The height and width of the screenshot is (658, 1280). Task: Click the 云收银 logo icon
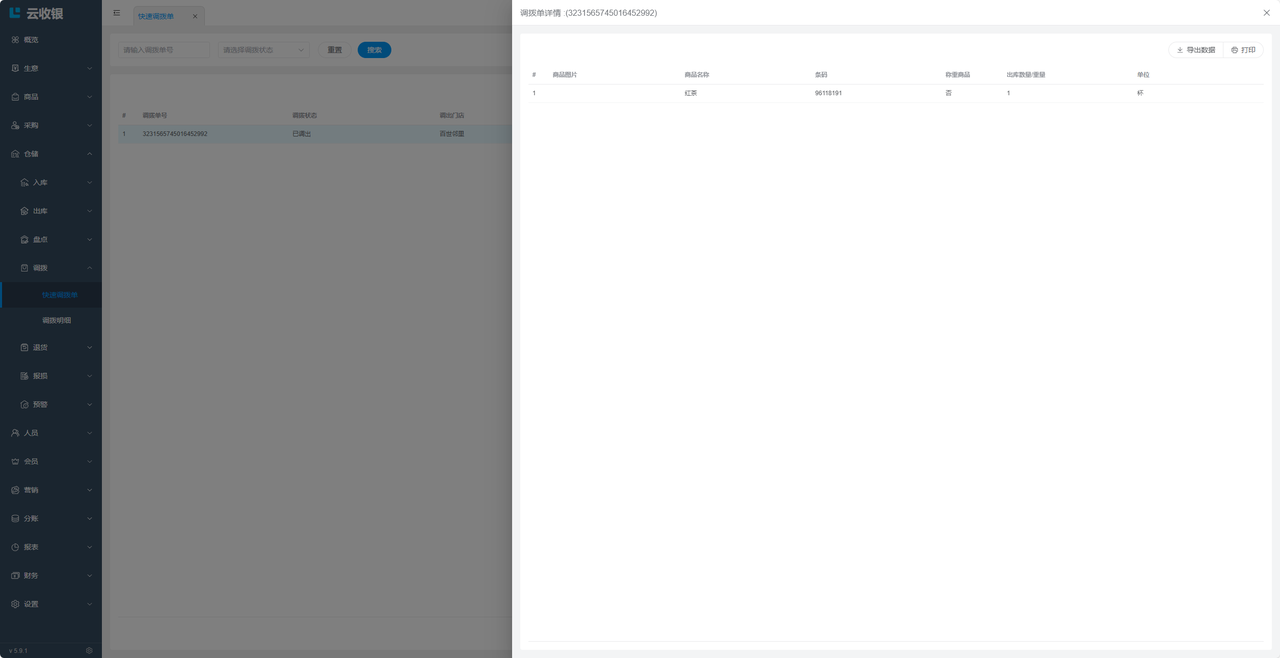pos(15,13)
